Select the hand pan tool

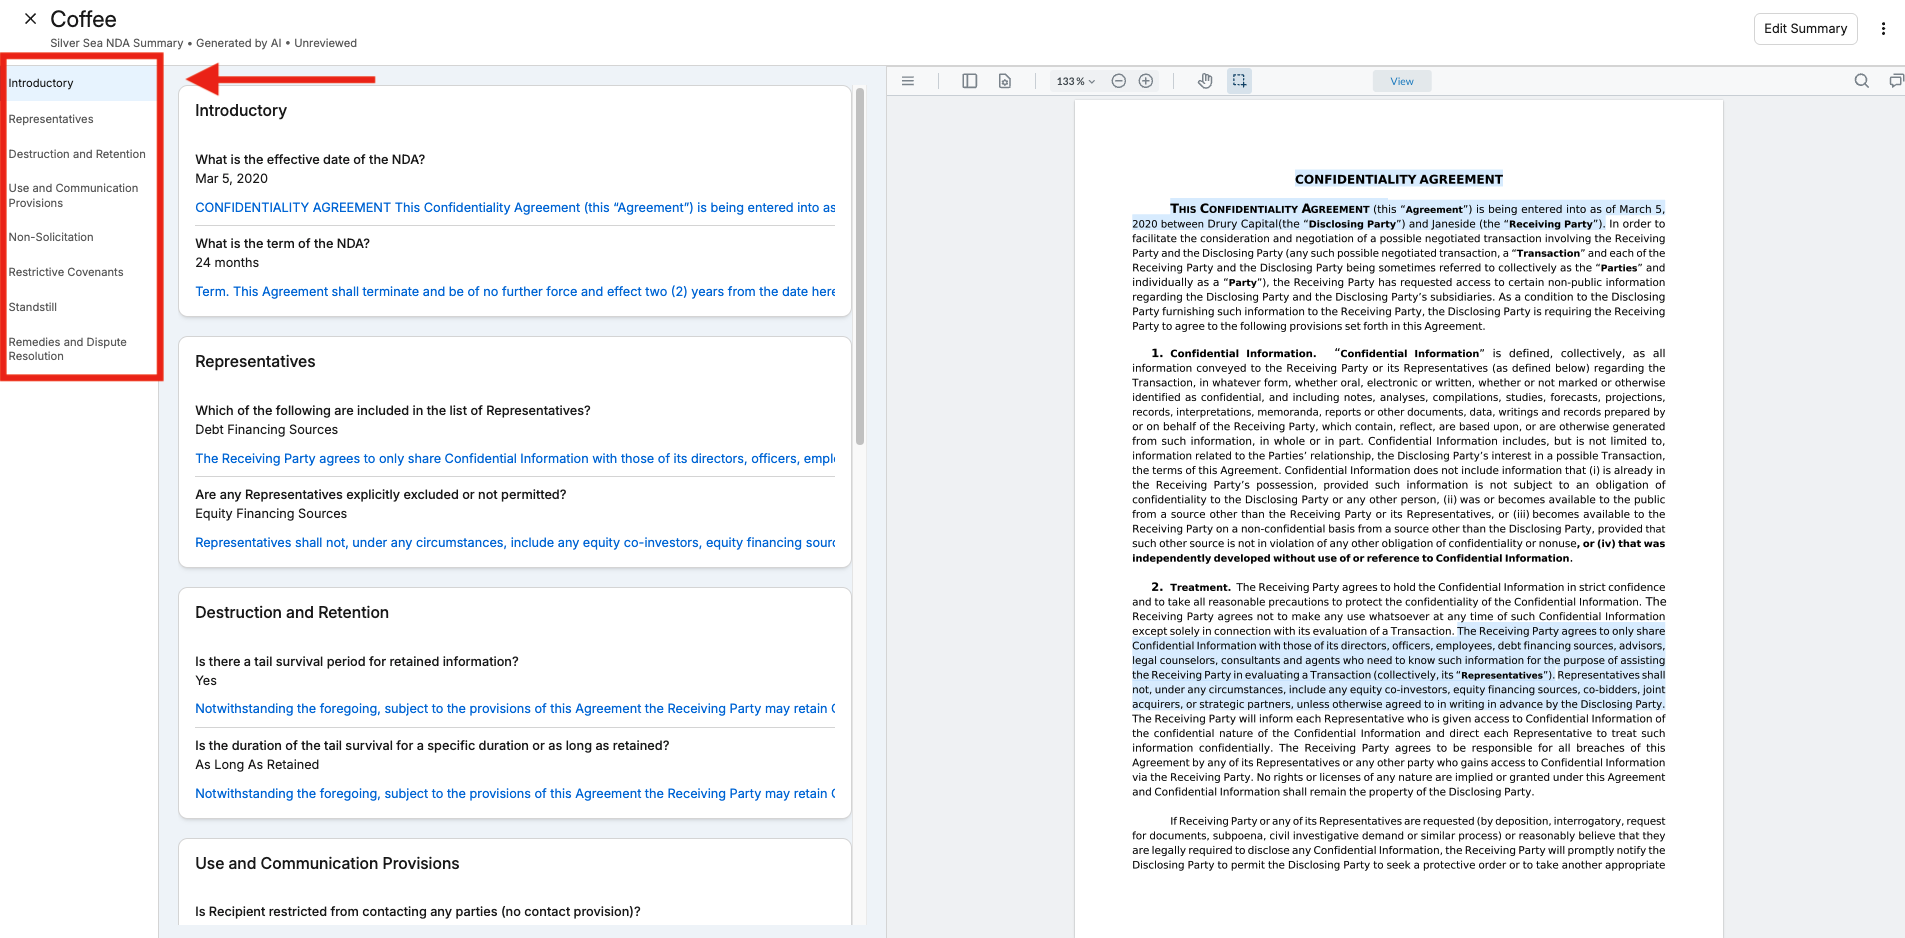click(1206, 81)
